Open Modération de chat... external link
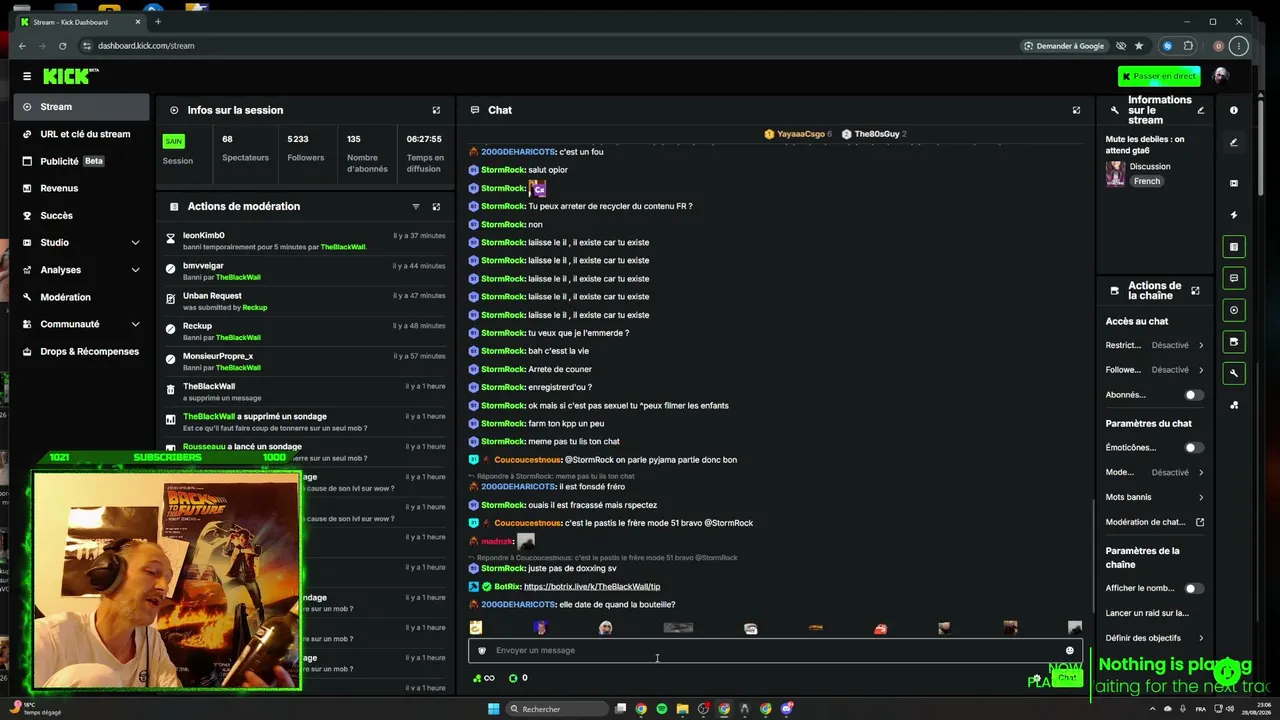Viewport: 1280px width, 720px height. coord(1155,522)
